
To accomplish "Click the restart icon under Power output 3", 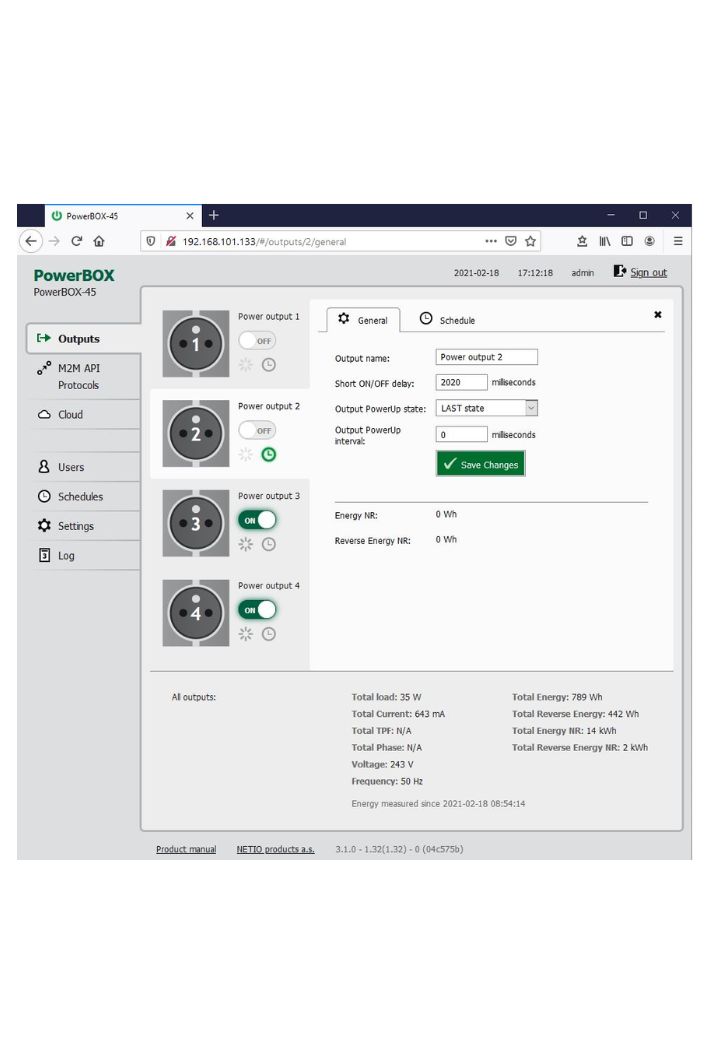I will [246, 544].
